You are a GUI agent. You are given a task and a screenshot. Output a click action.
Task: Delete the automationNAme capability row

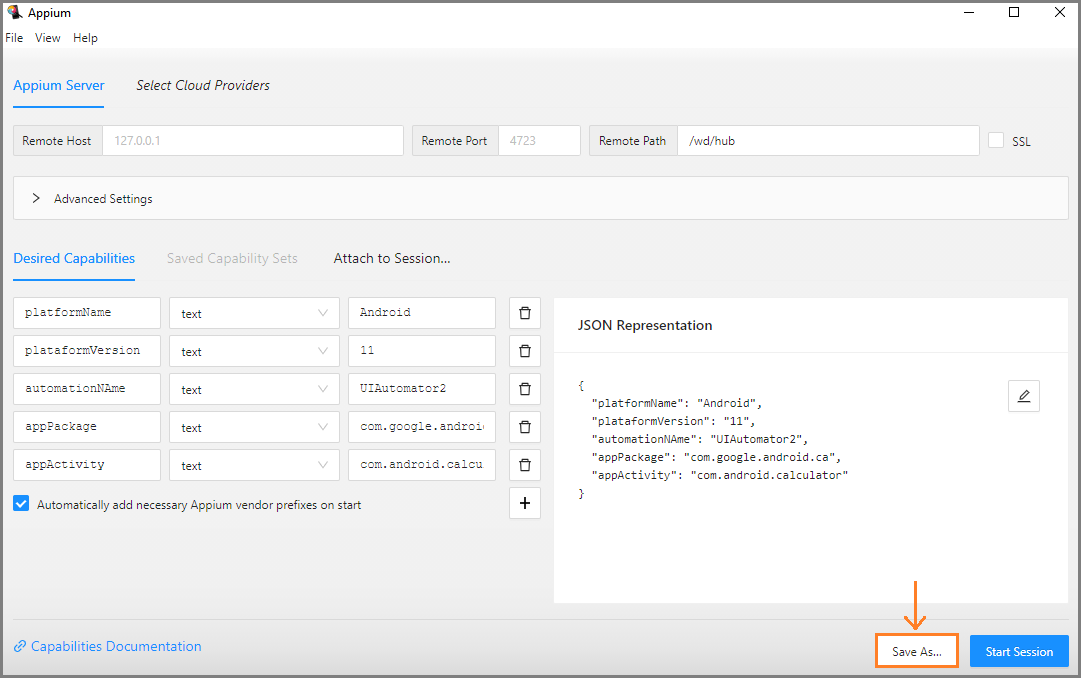(524, 389)
